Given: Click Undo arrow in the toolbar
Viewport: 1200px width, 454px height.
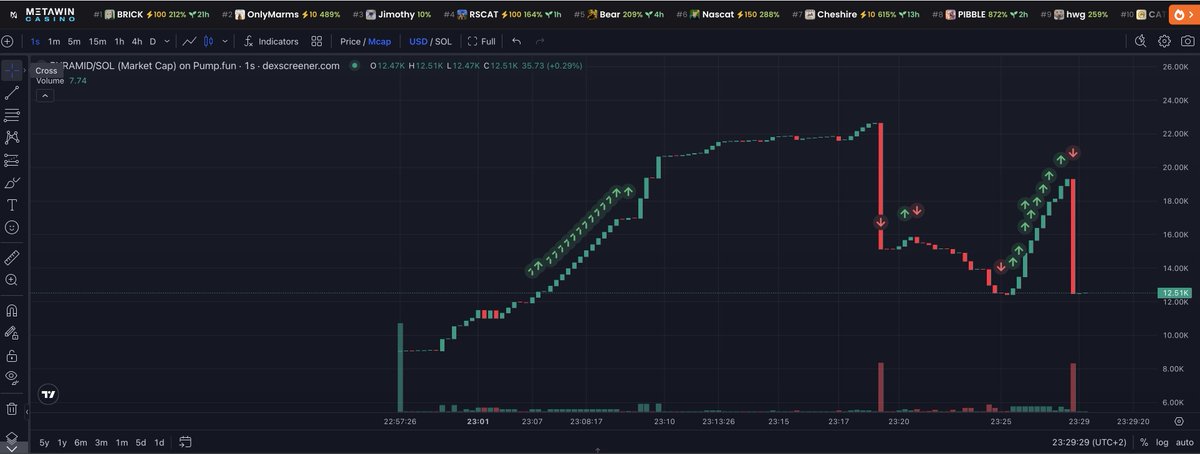Looking at the screenshot, I should pos(516,41).
